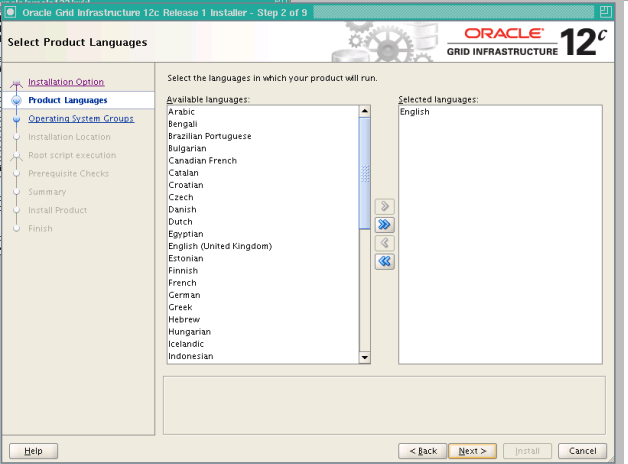This screenshot has width=628, height=464.
Task: Select Dutch in Available languages
Action: click(x=263, y=222)
